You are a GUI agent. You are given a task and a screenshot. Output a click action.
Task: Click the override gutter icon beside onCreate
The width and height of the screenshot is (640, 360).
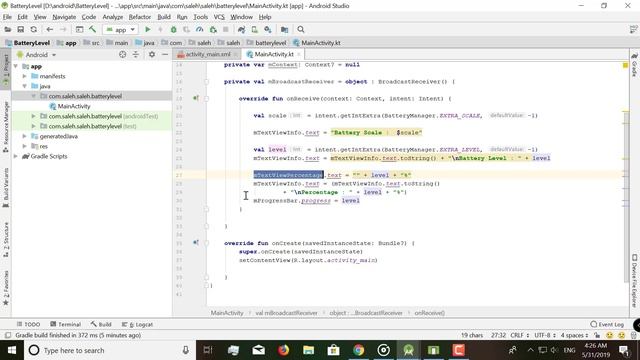pos(196,242)
